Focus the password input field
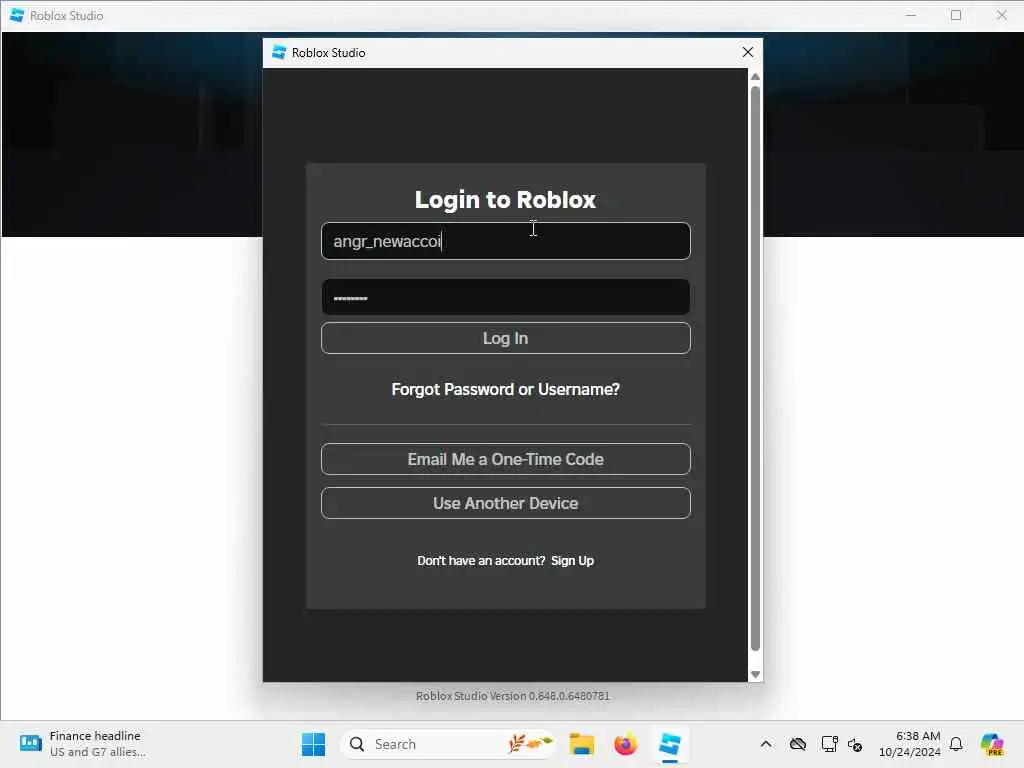 [505, 298]
